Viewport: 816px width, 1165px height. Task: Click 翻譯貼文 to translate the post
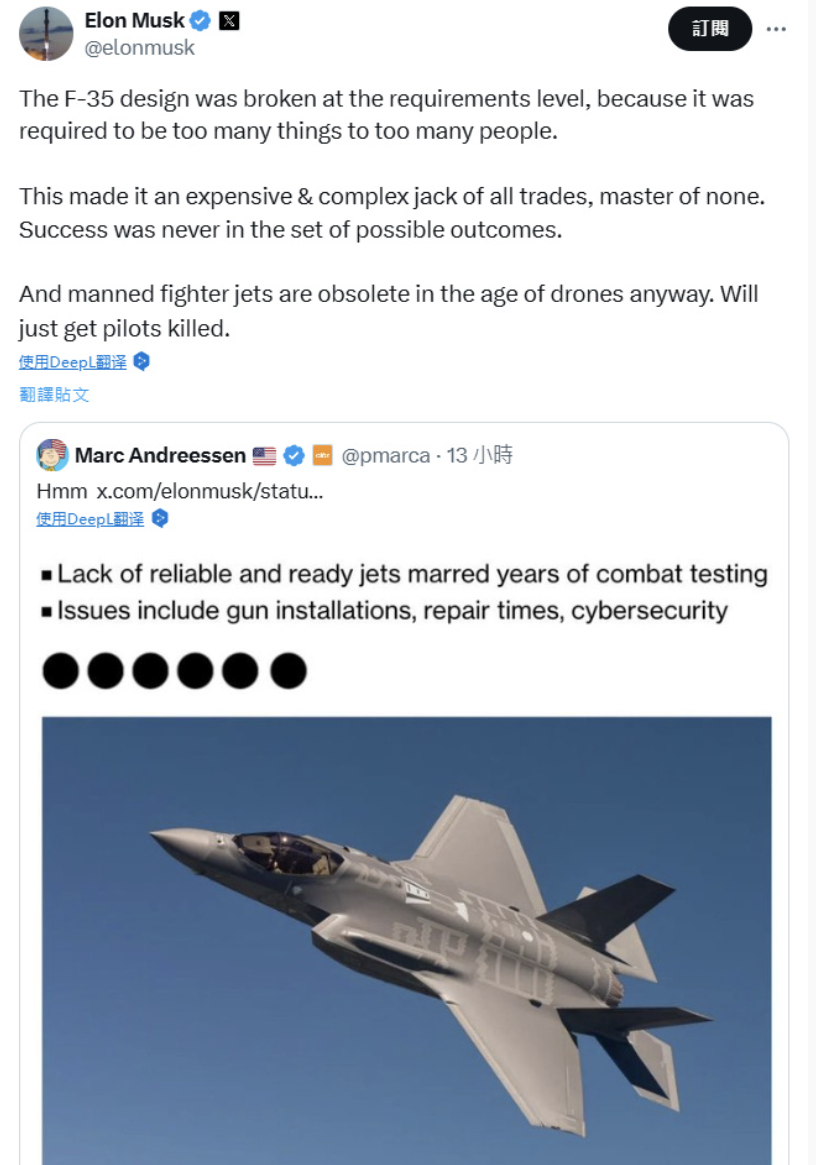coord(54,394)
